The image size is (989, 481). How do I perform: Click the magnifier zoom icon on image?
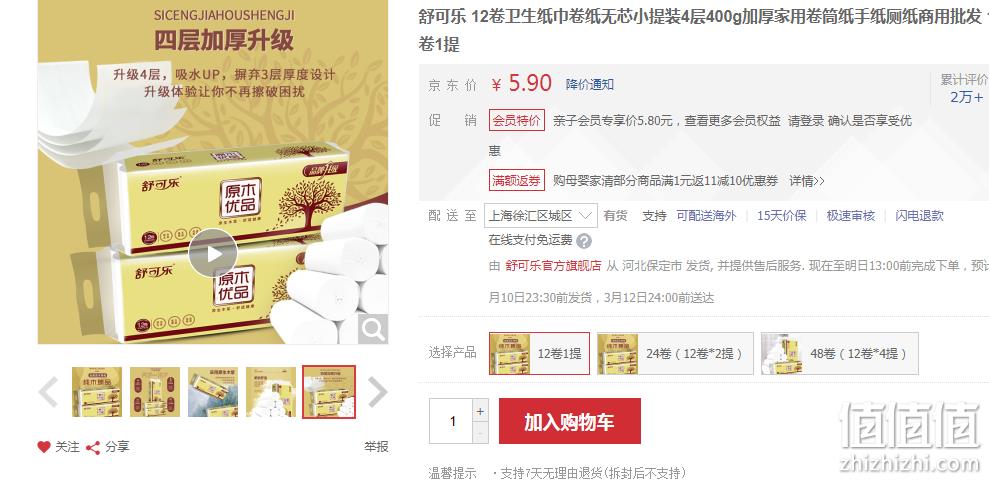[373, 329]
